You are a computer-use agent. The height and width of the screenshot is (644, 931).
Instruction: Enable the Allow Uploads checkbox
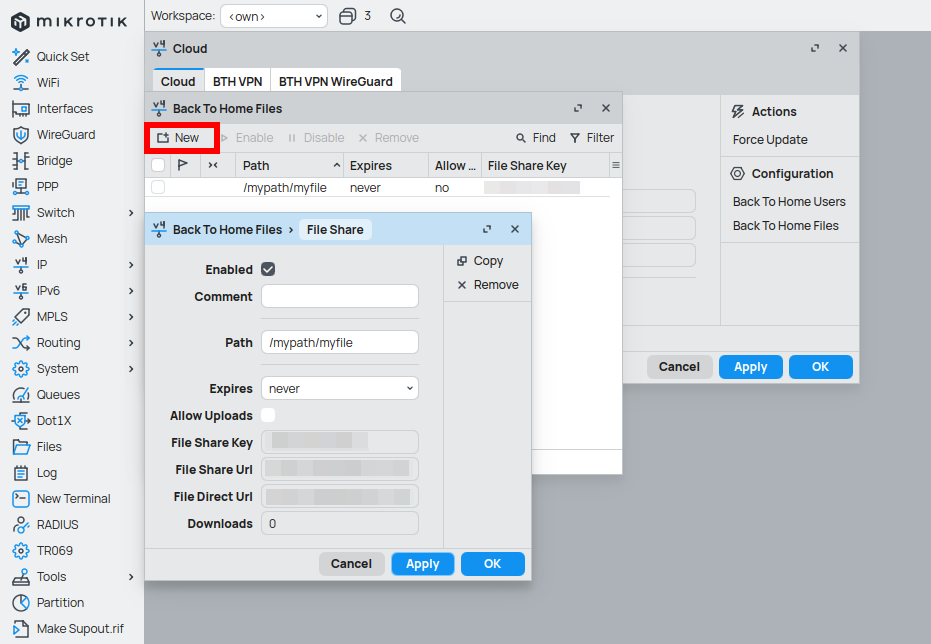pyautogui.click(x=268, y=415)
